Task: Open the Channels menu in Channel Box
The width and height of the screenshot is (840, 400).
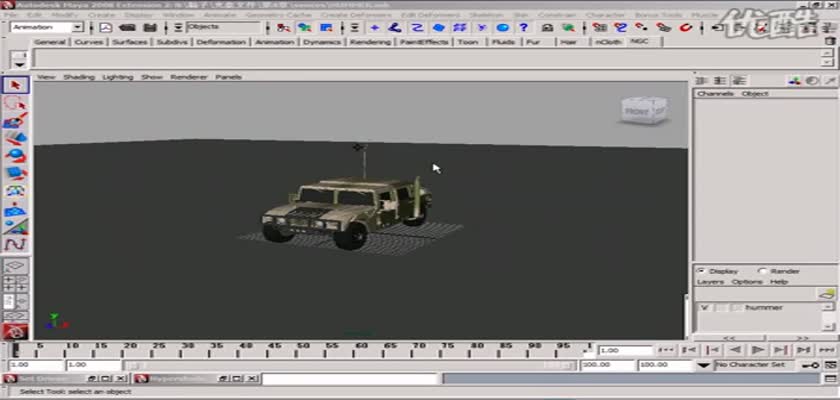Action: click(x=715, y=94)
